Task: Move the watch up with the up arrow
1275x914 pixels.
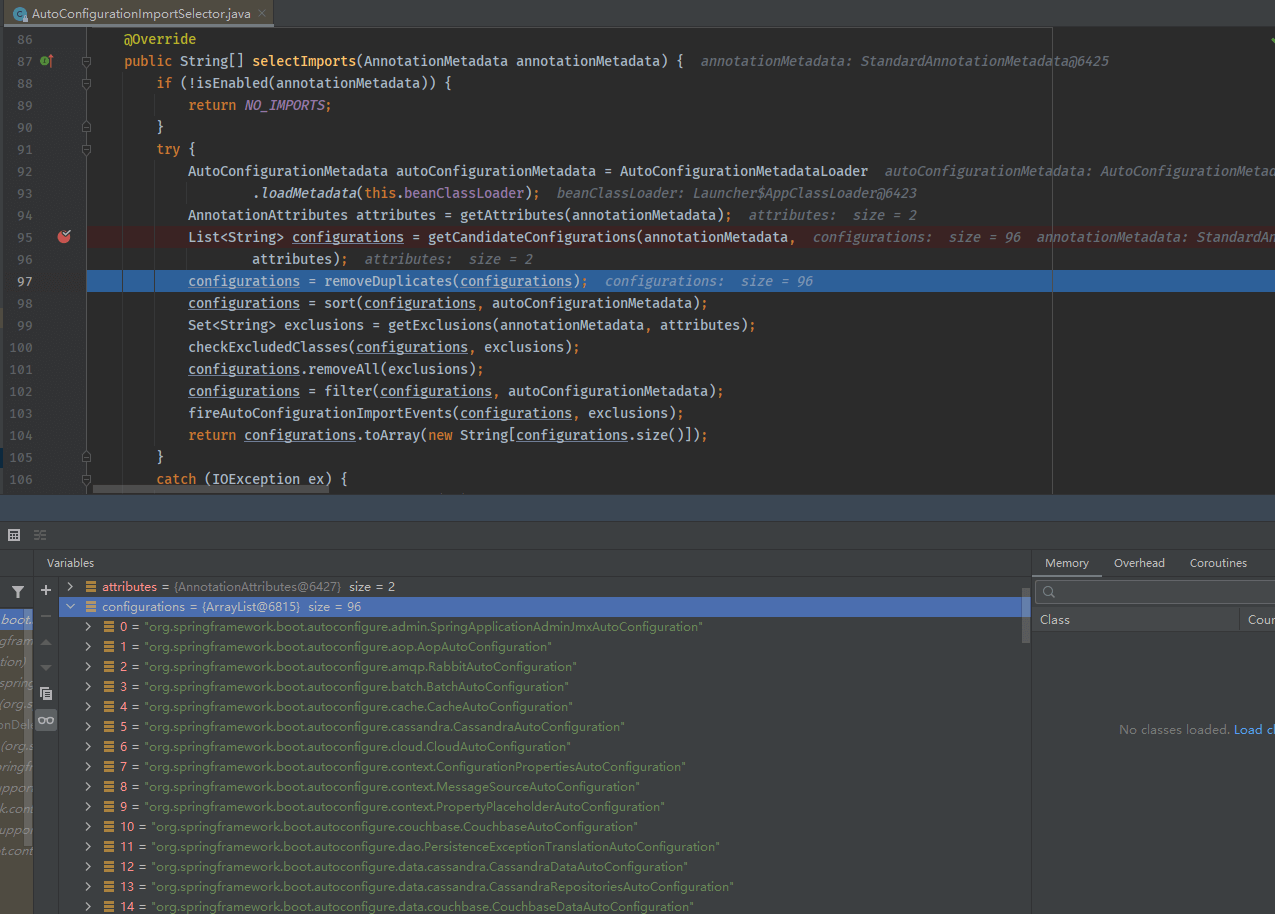Action: tap(46, 642)
